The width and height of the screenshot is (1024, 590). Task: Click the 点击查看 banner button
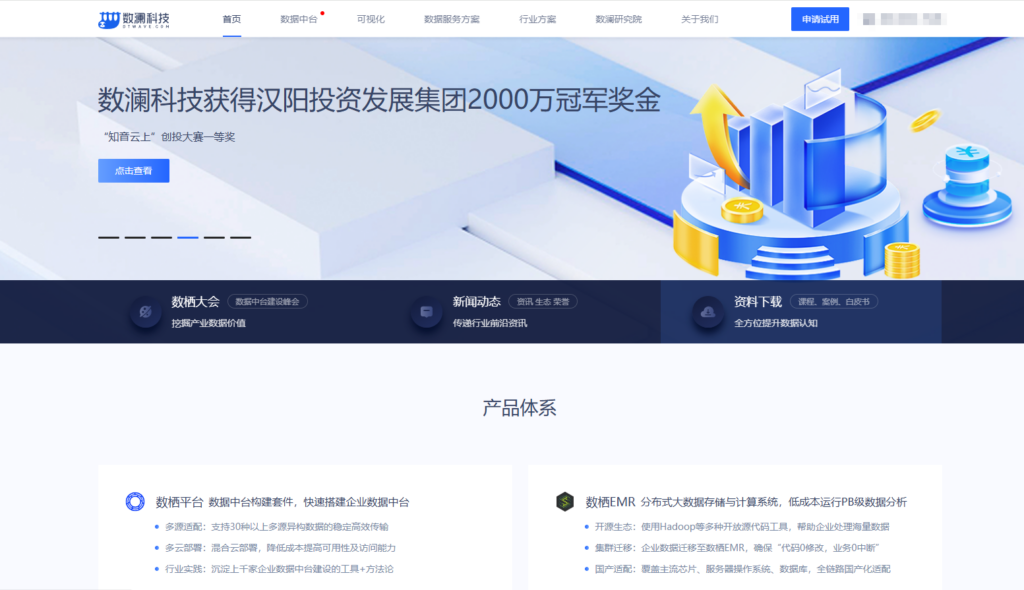pyautogui.click(x=134, y=170)
